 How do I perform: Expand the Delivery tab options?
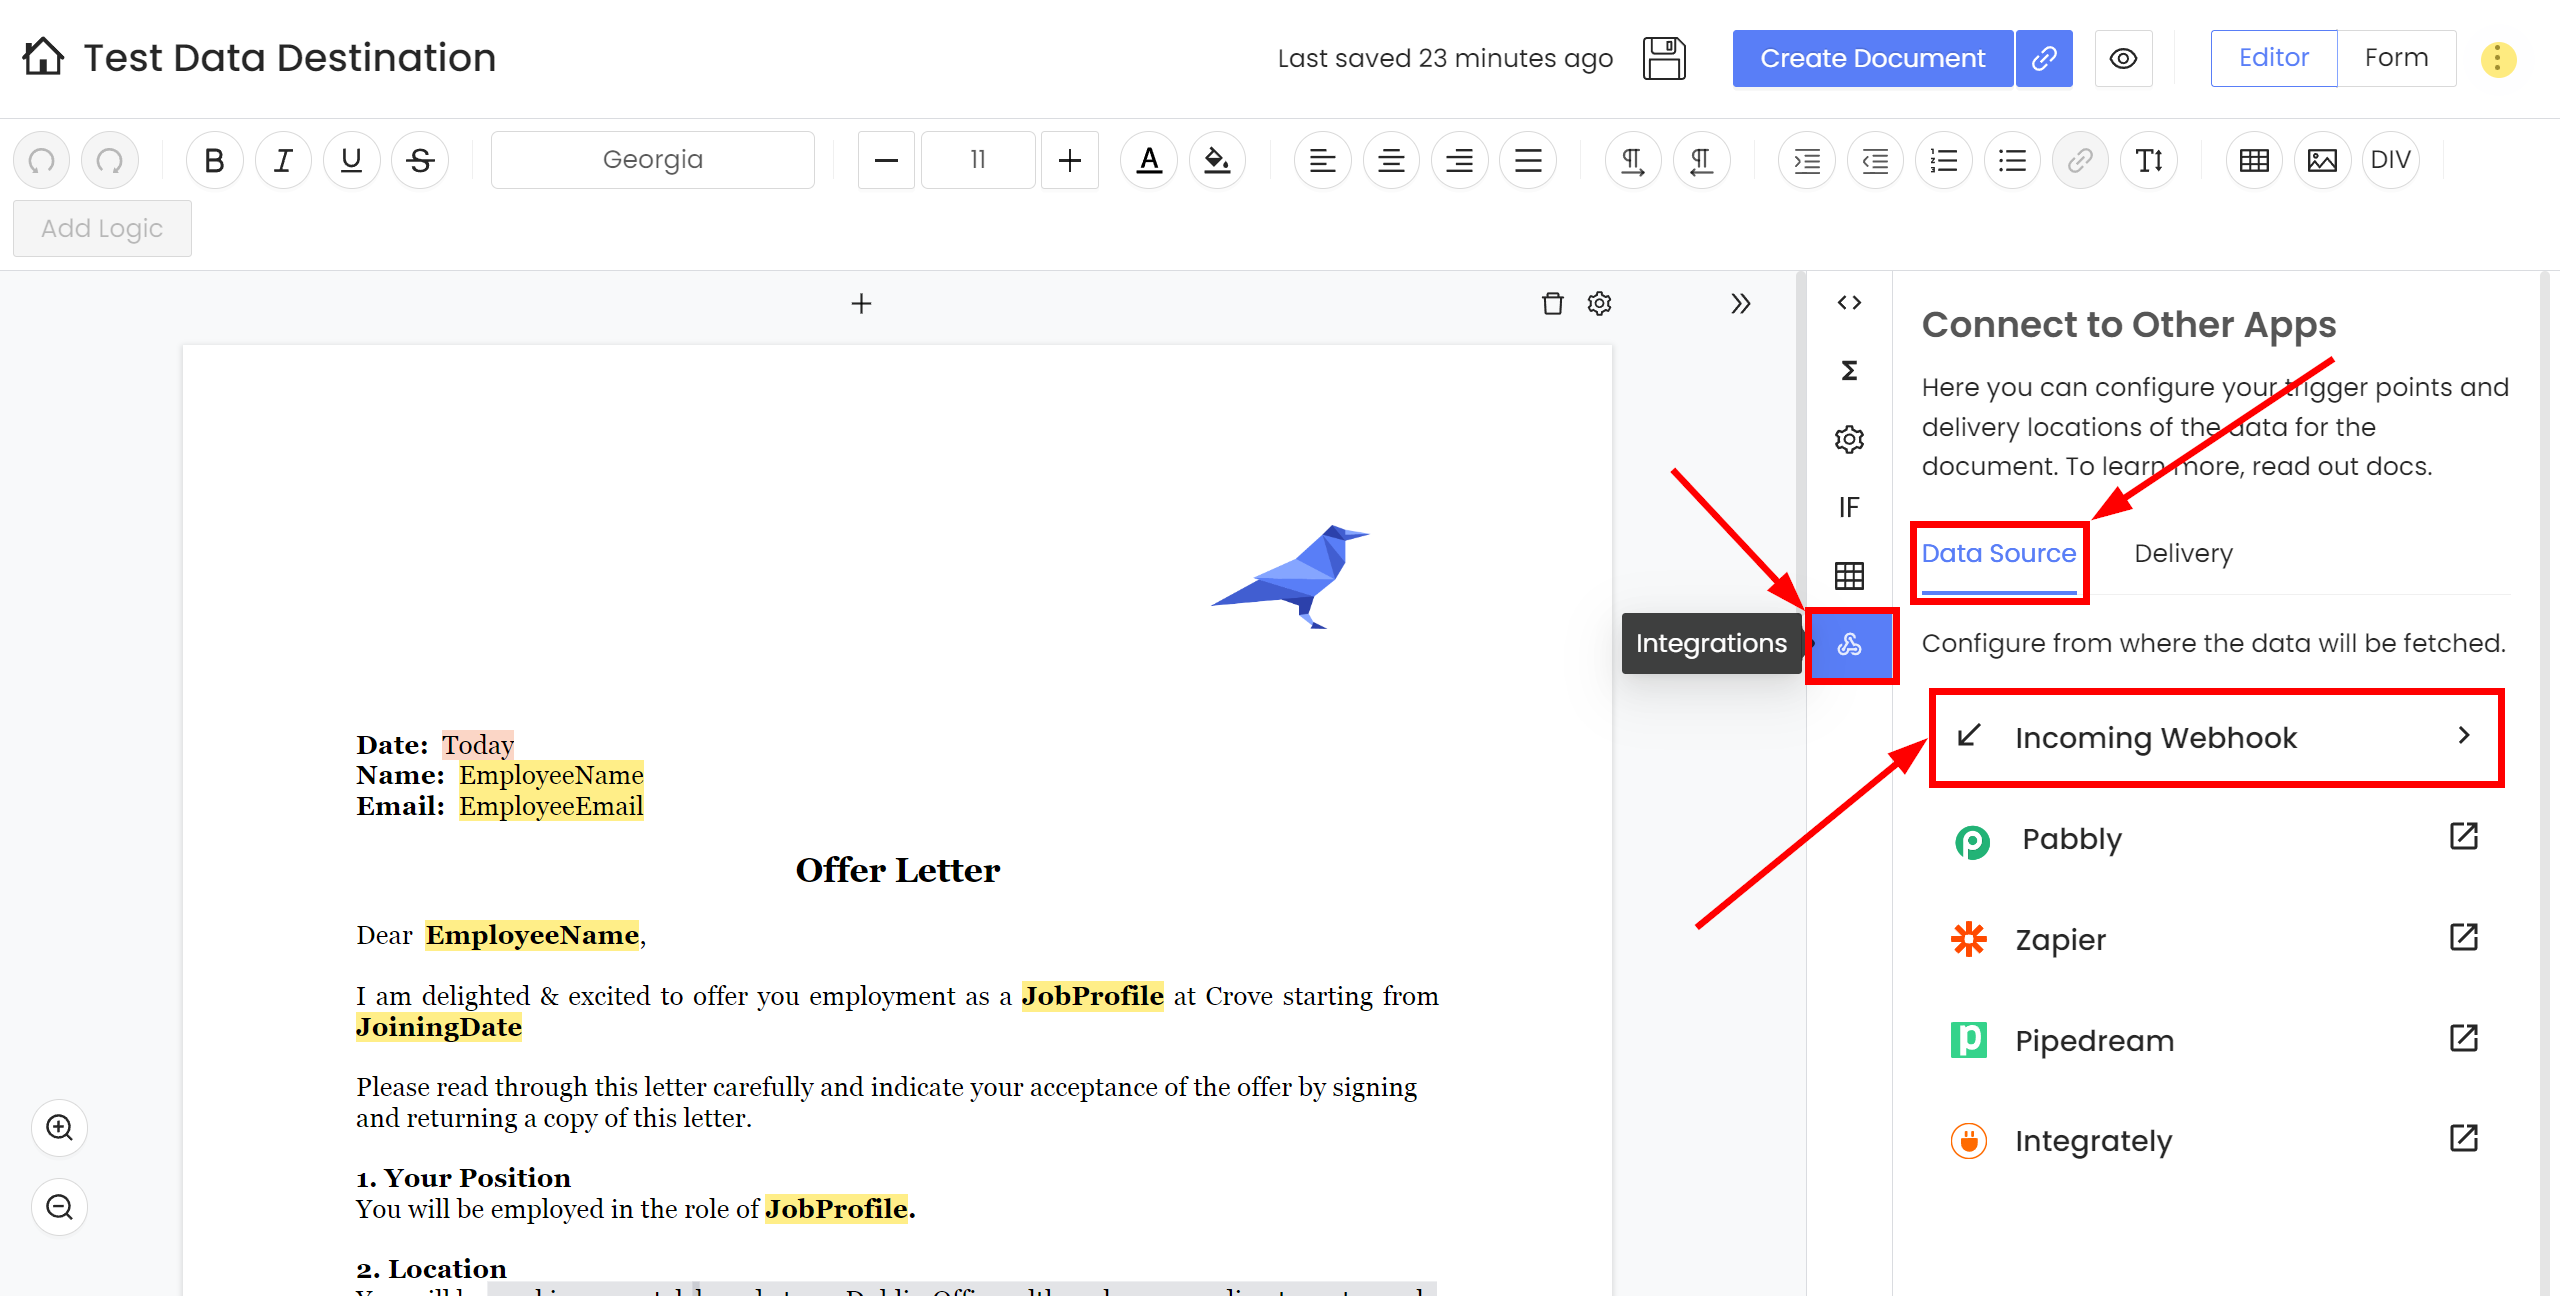(2183, 554)
